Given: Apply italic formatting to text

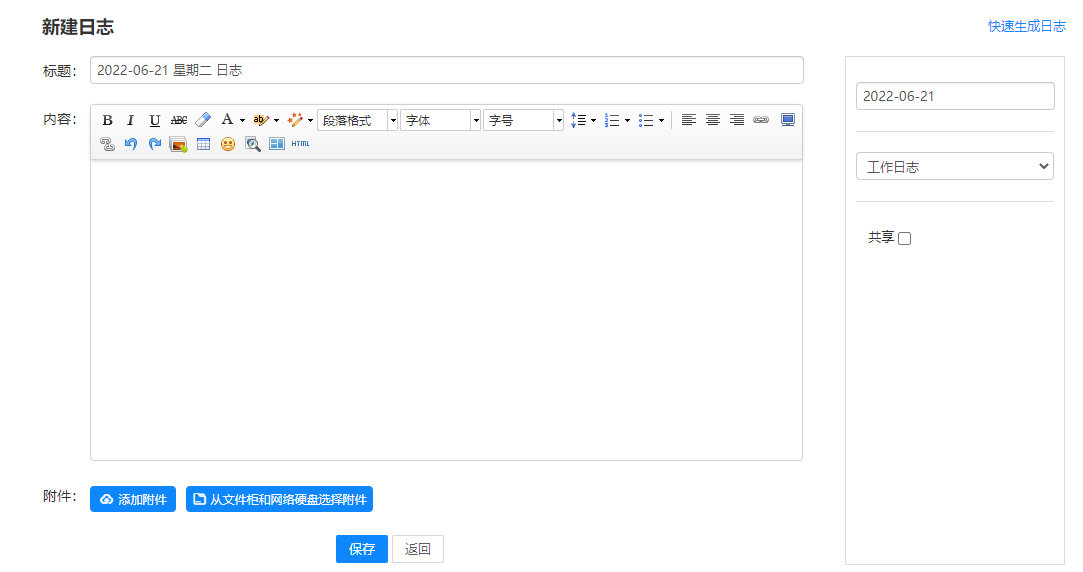Looking at the screenshot, I should tap(130, 120).
